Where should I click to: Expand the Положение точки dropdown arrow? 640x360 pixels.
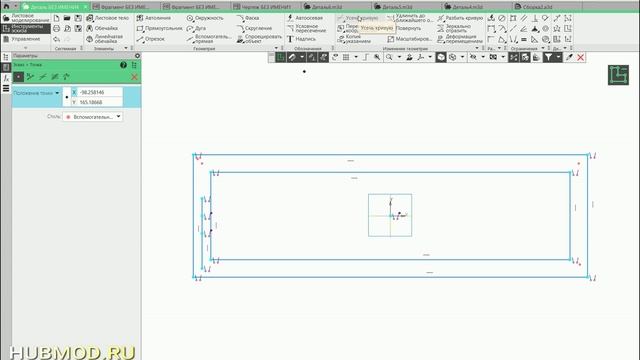click(57, 93)
